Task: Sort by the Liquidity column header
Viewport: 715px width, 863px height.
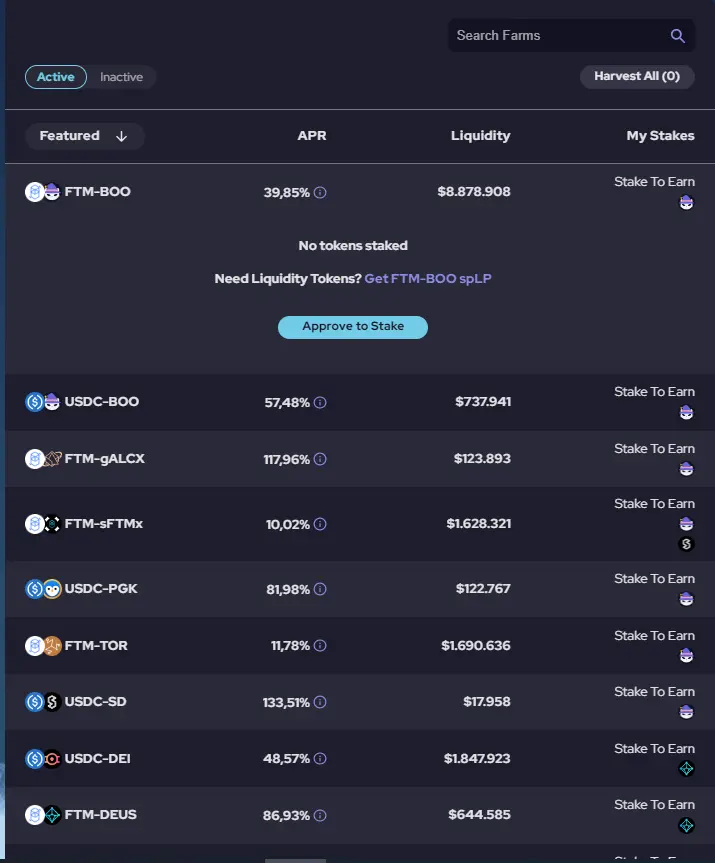Action: pyautogui.click(x=481, y=136)
